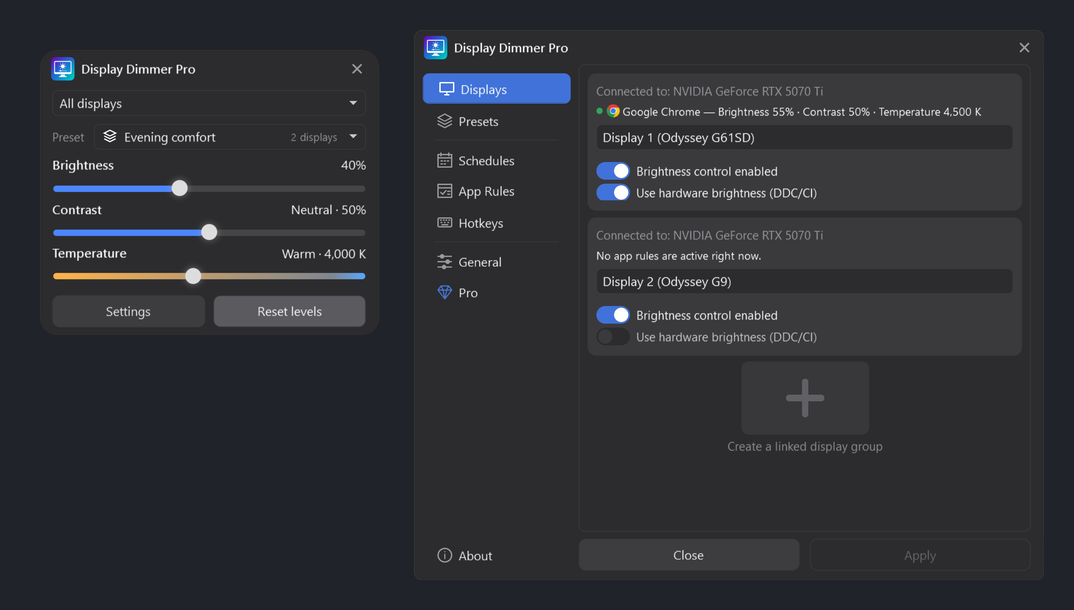1074x610 pixels.
Task: Click the plus icon to add display group
Action: (x=805, y=398)
